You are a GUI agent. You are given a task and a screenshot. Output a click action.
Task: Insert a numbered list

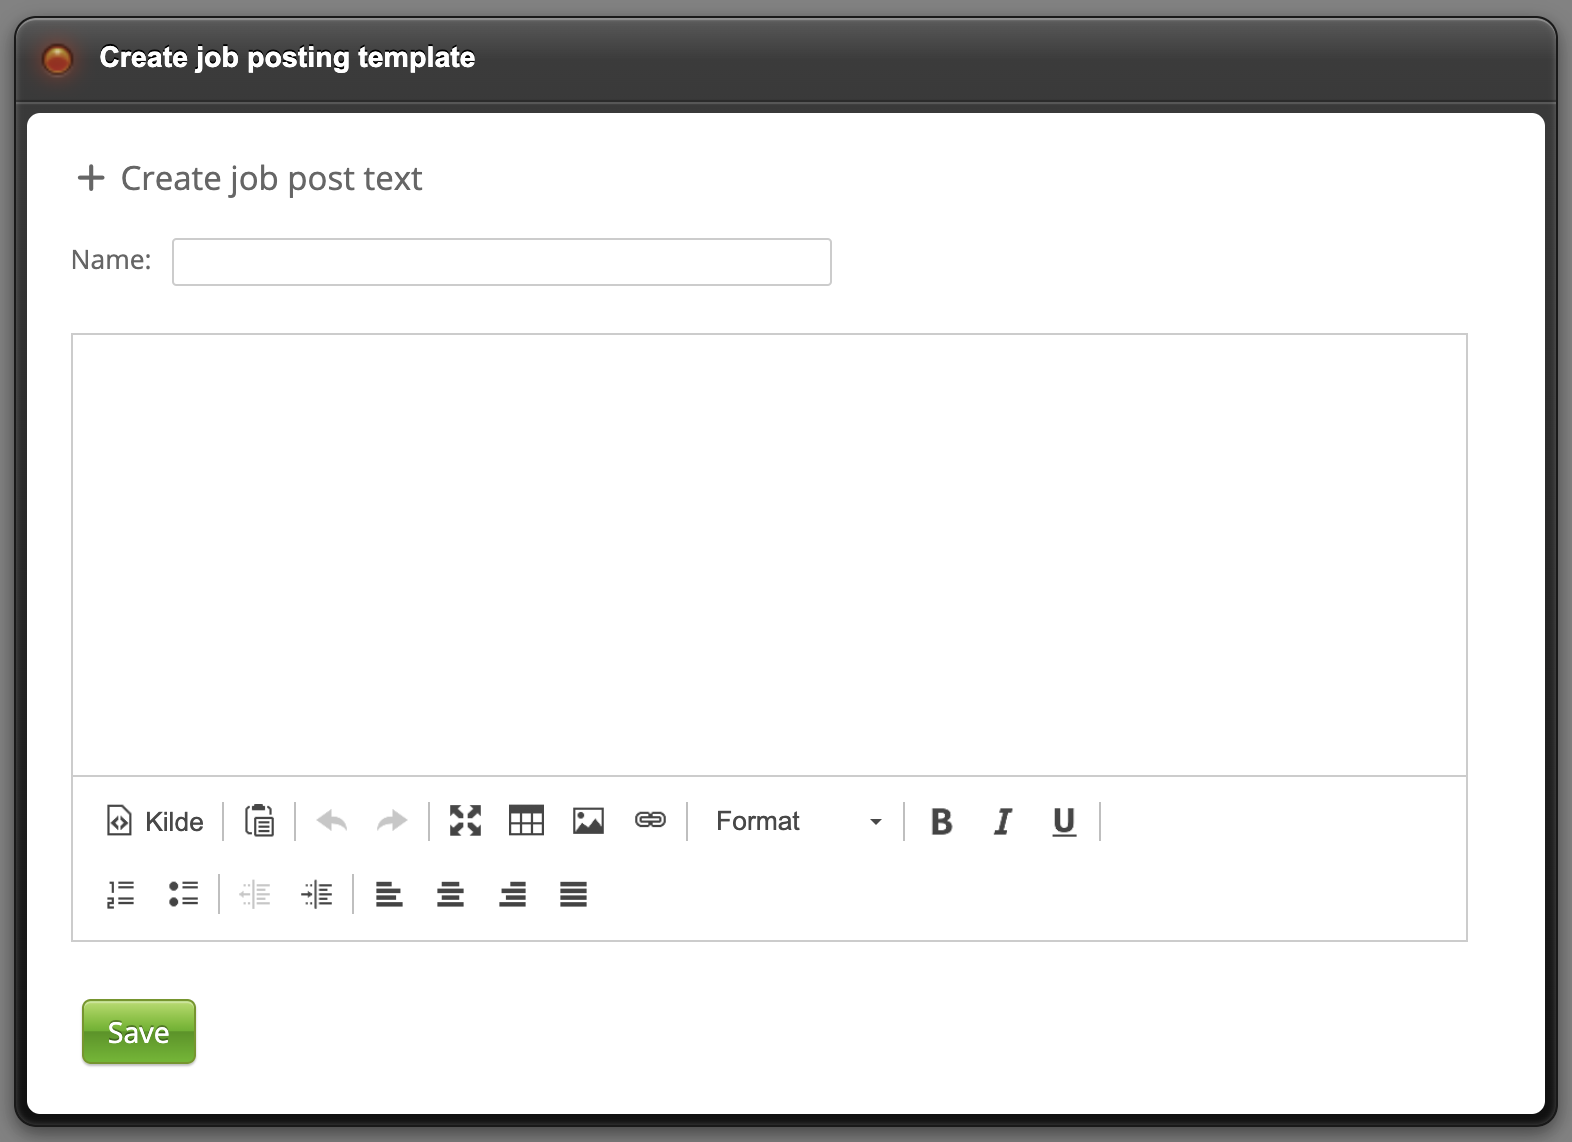coord(121,894)
